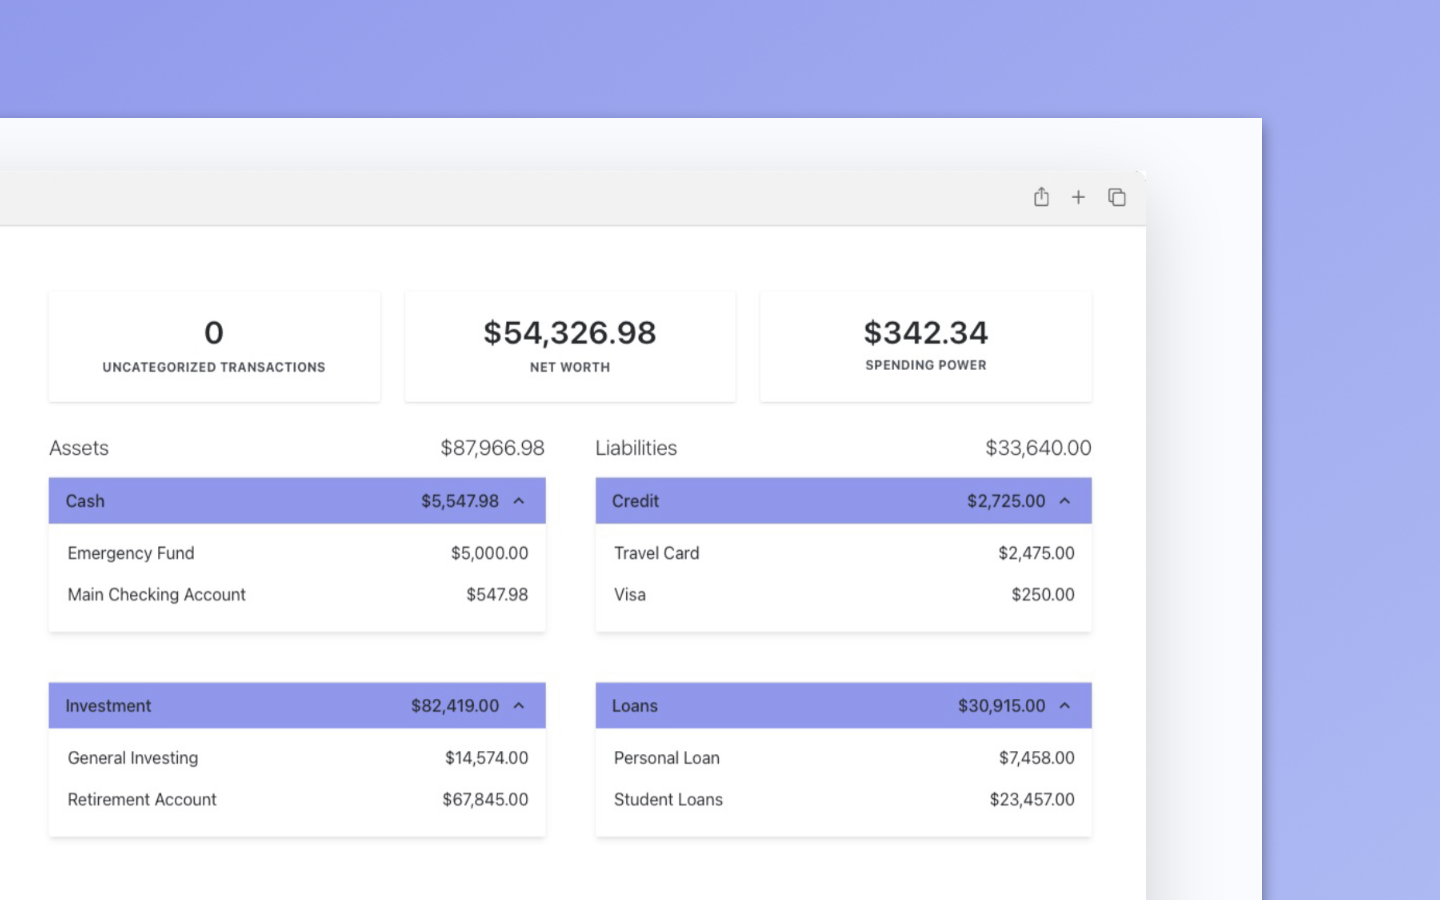
Task: Click the $2,475.00 Travel Card balance
Action: click(1036, 553)
